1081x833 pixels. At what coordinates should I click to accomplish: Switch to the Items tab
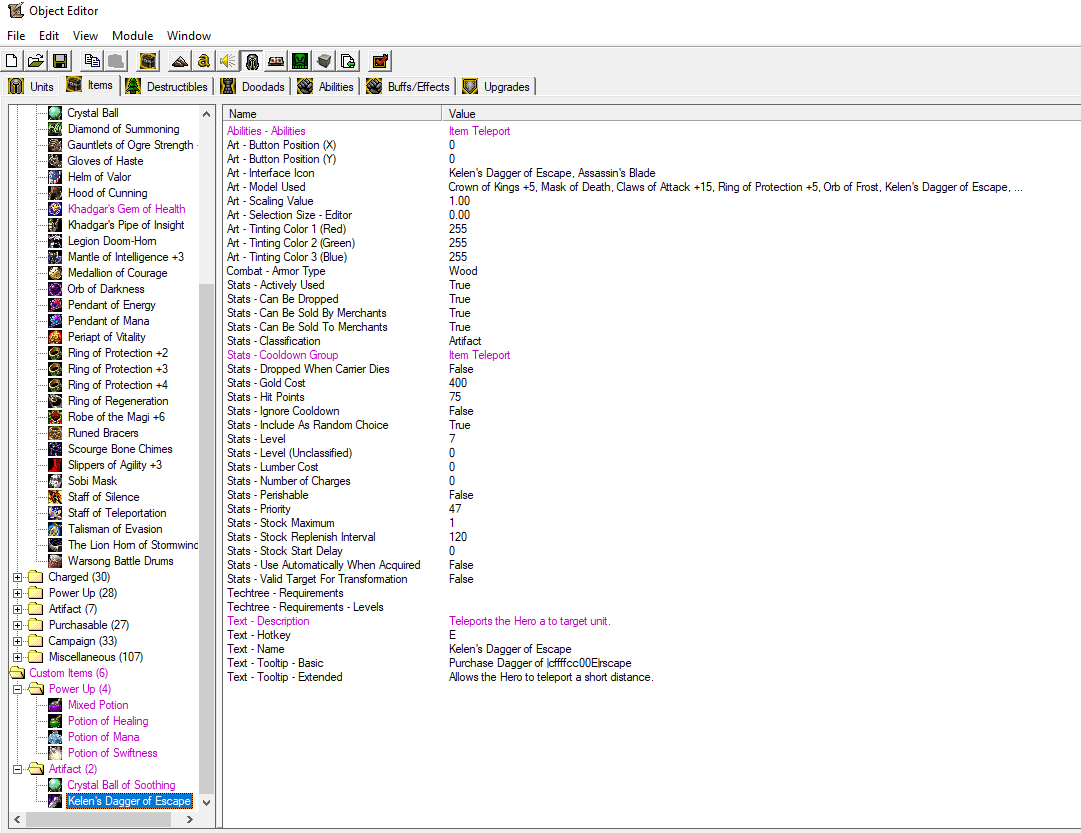(x=90, y=85)
